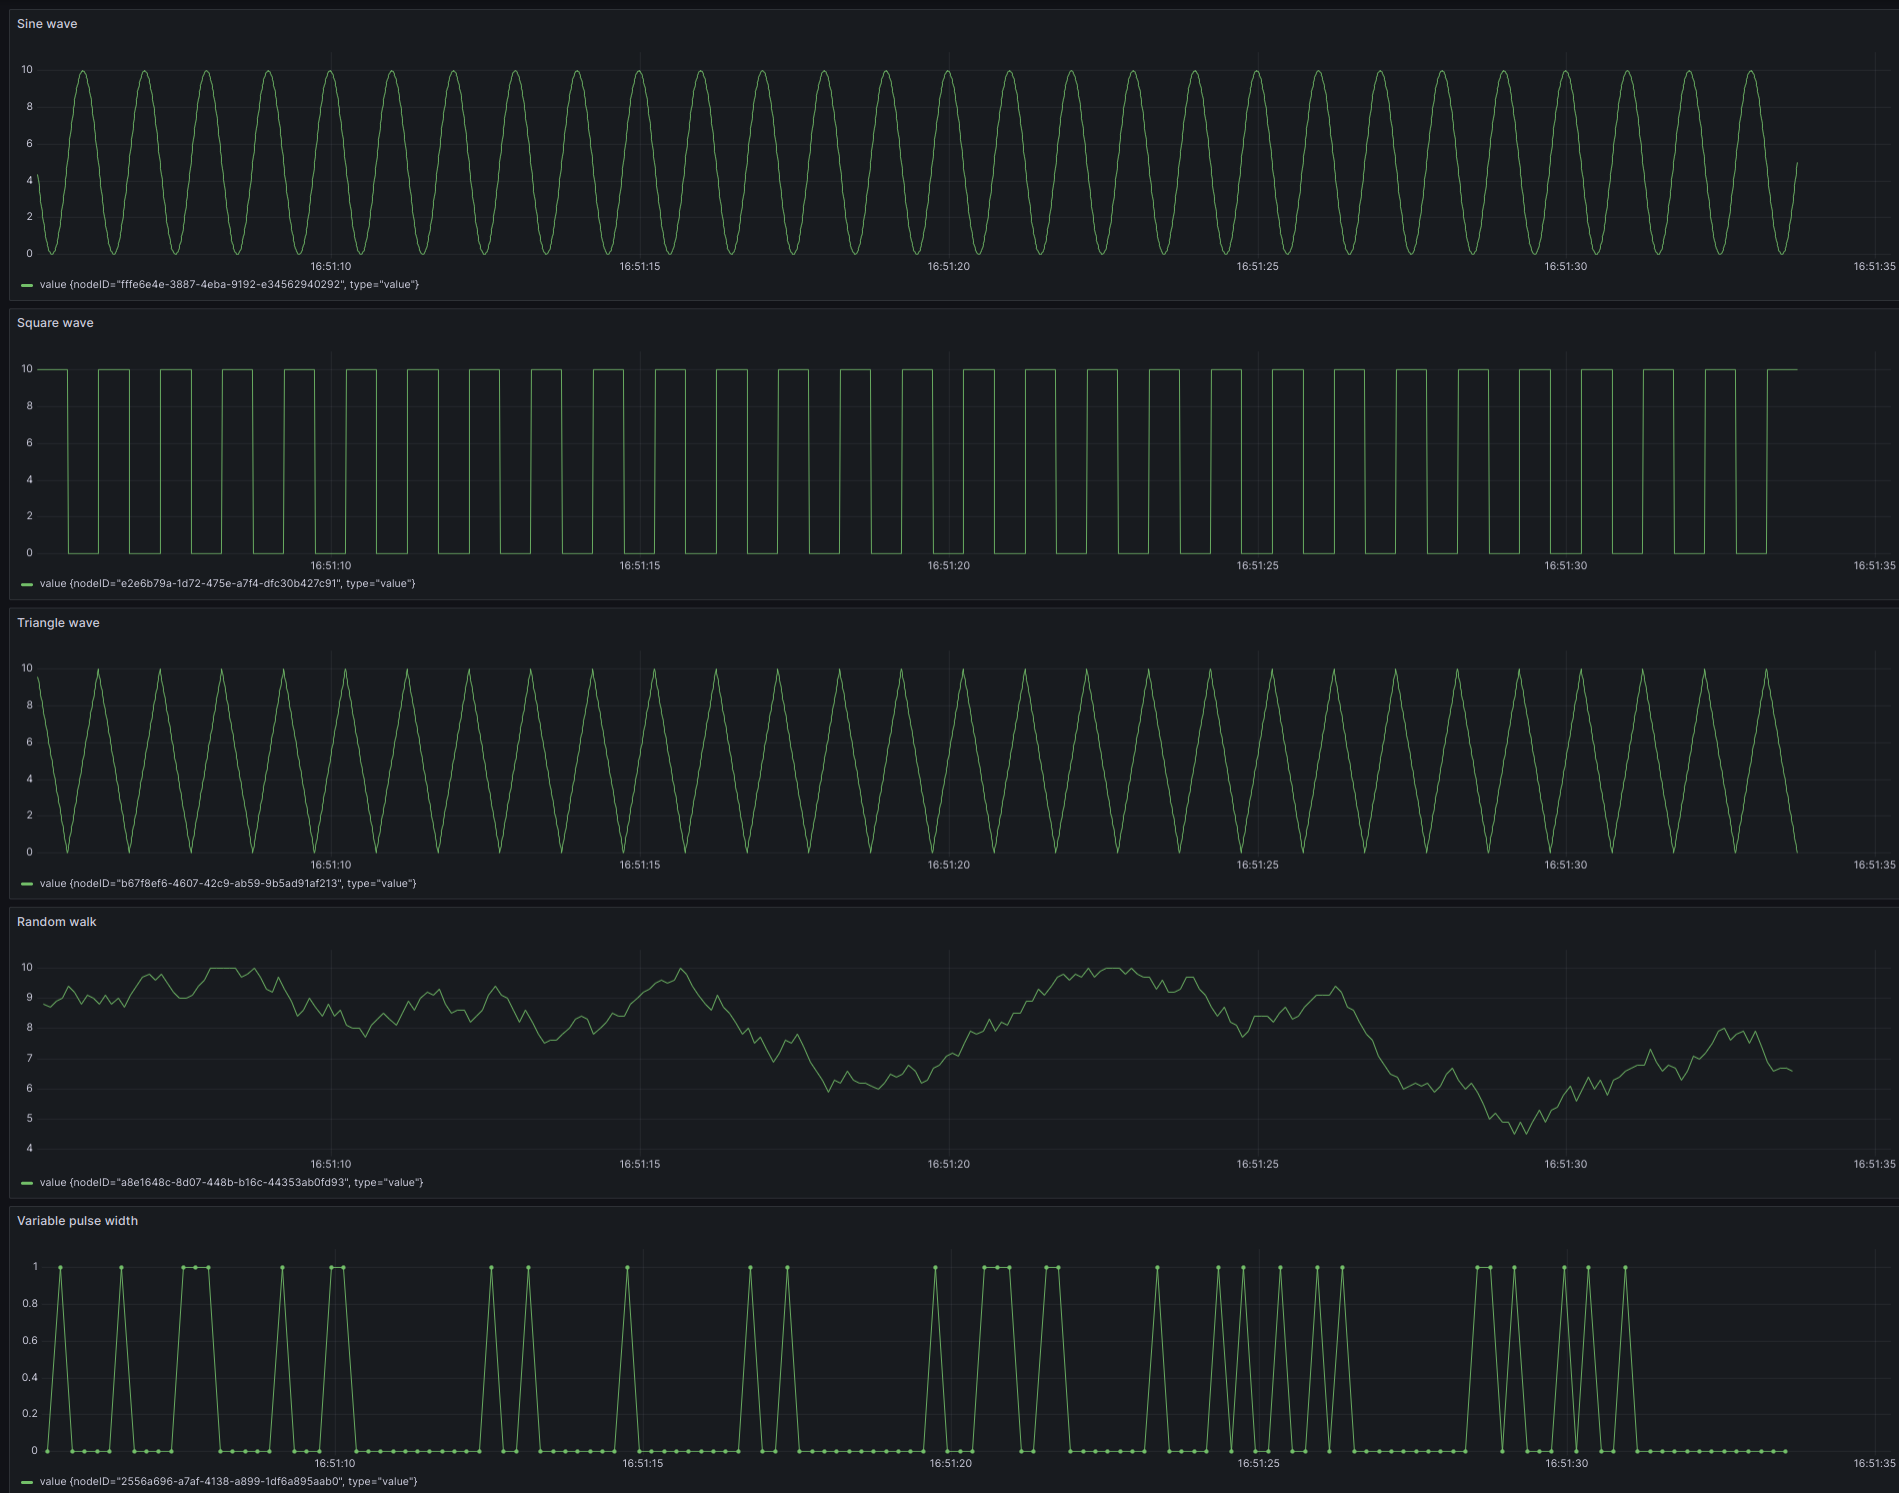Click the Variable pulse width legend color indicator
1899x1493 pixels.
pyautogui.click(x=27, y=1482)
